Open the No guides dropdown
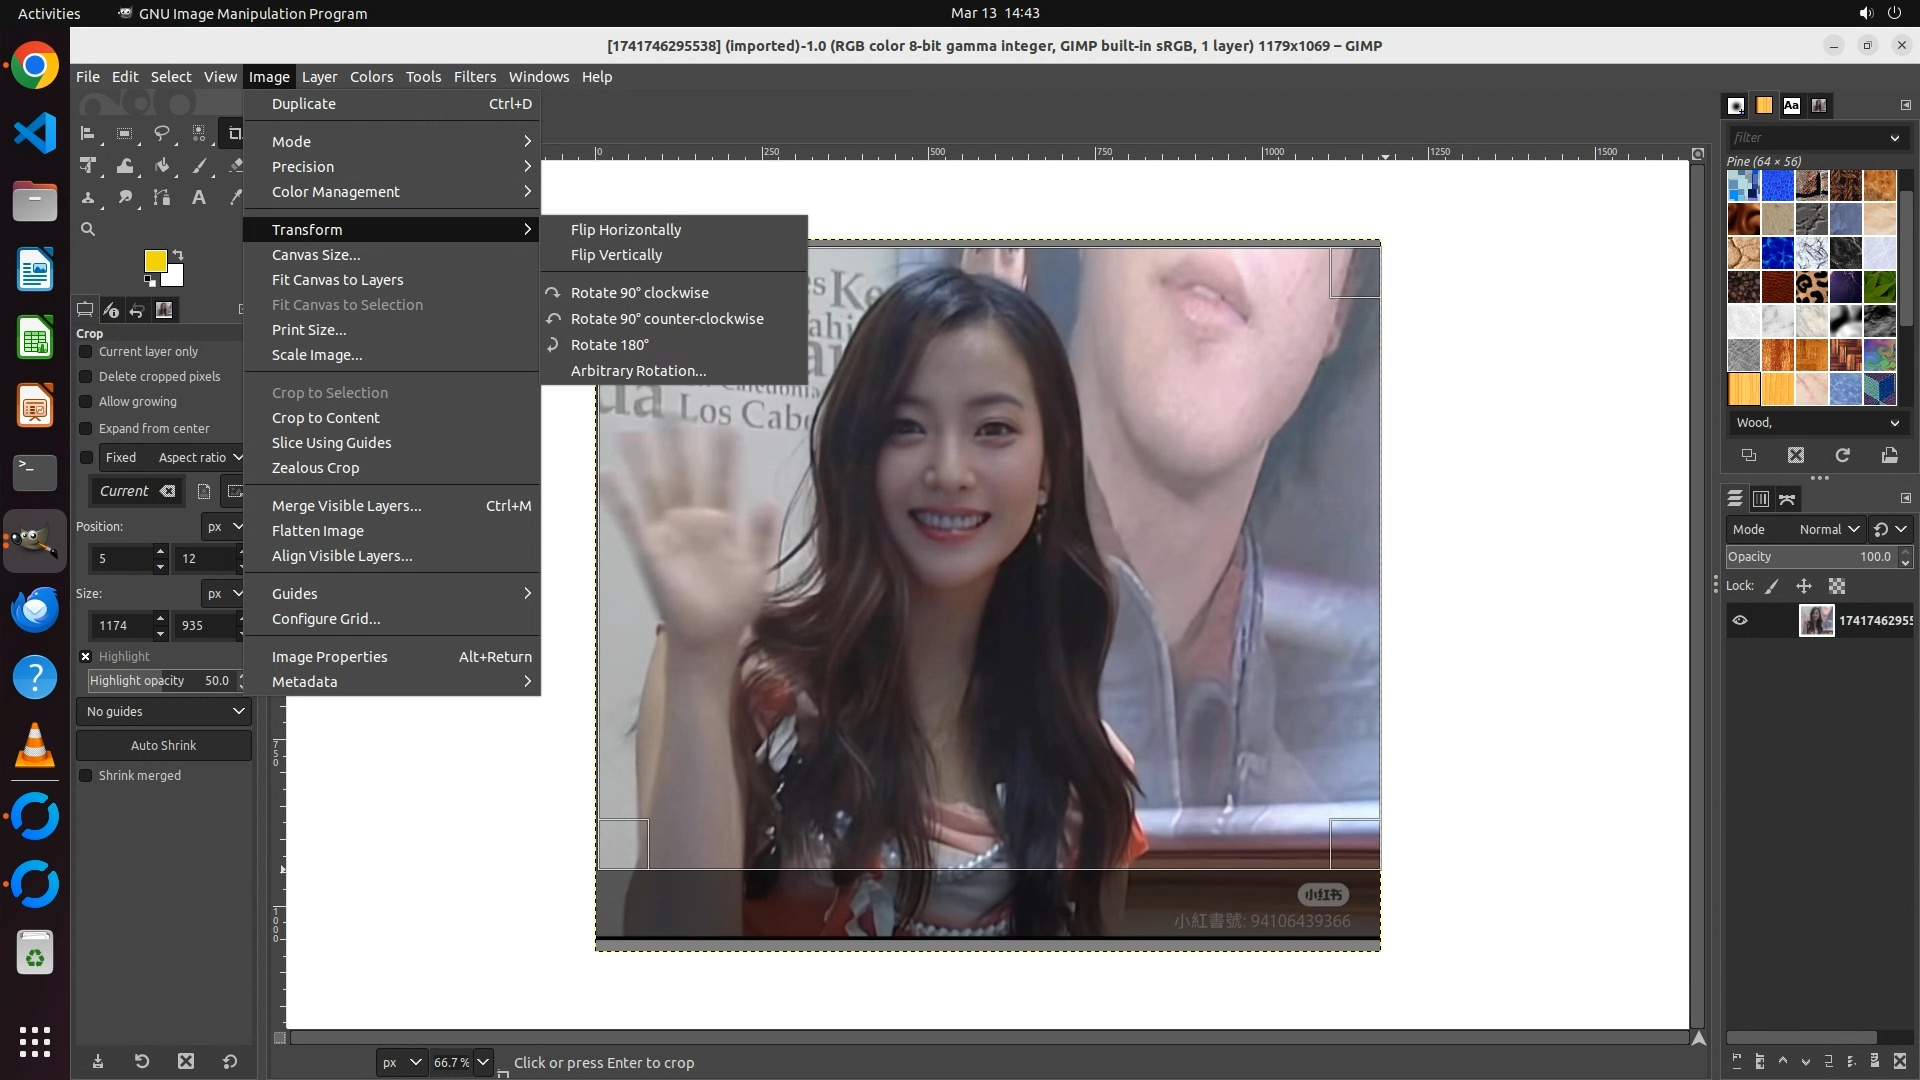1920x1080 pixels. (164, 711)
